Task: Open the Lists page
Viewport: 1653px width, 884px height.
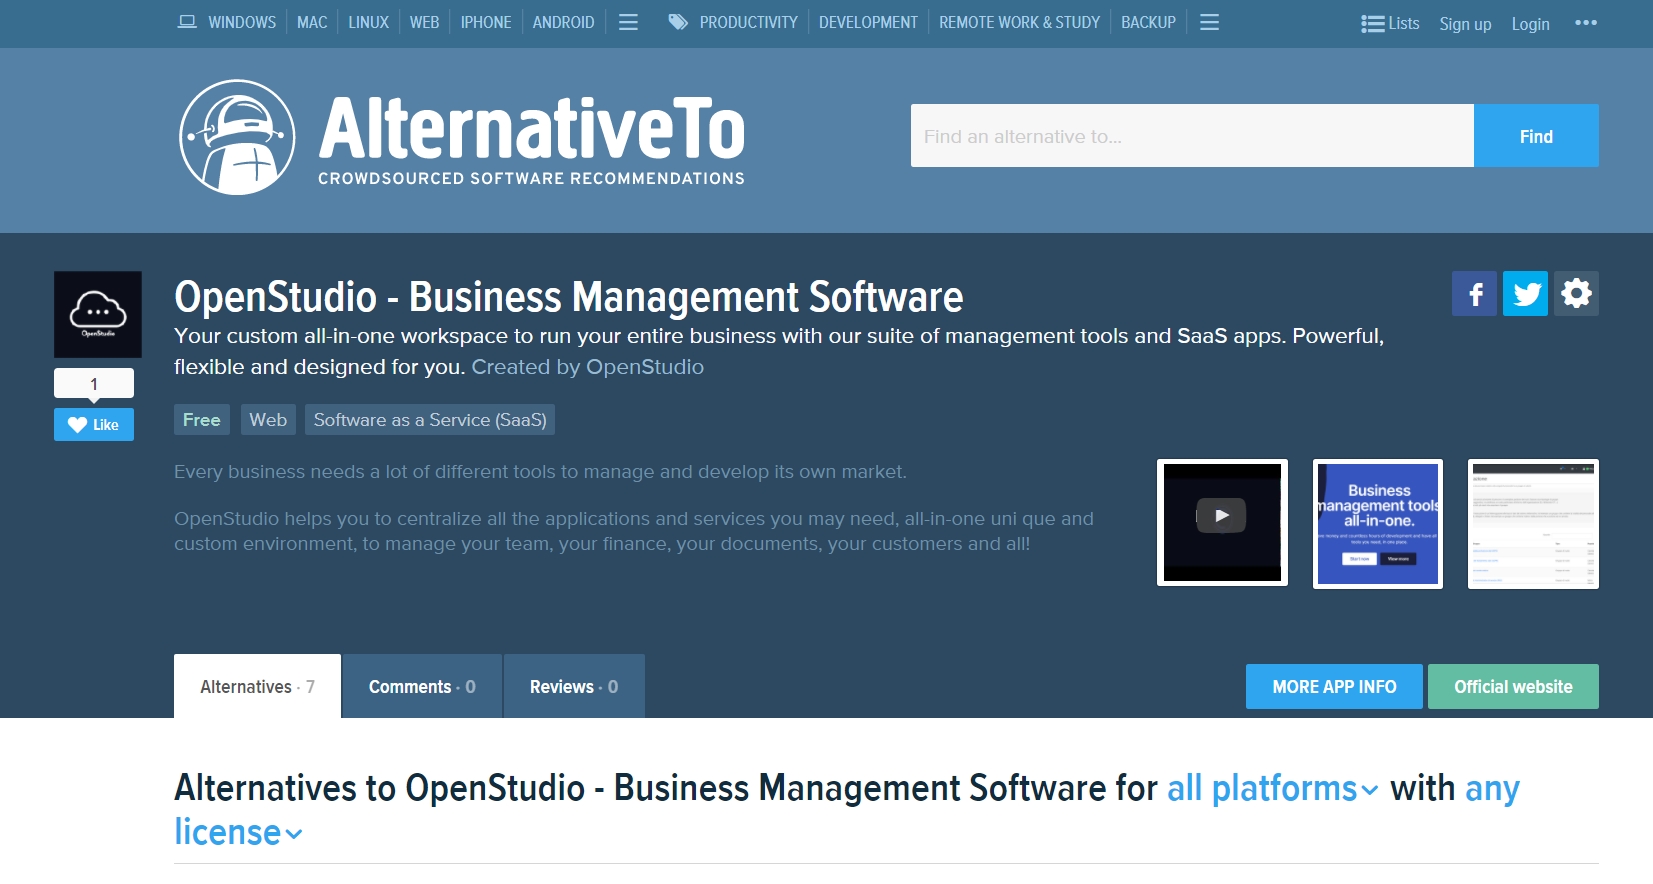Action: coord(1390,23)
